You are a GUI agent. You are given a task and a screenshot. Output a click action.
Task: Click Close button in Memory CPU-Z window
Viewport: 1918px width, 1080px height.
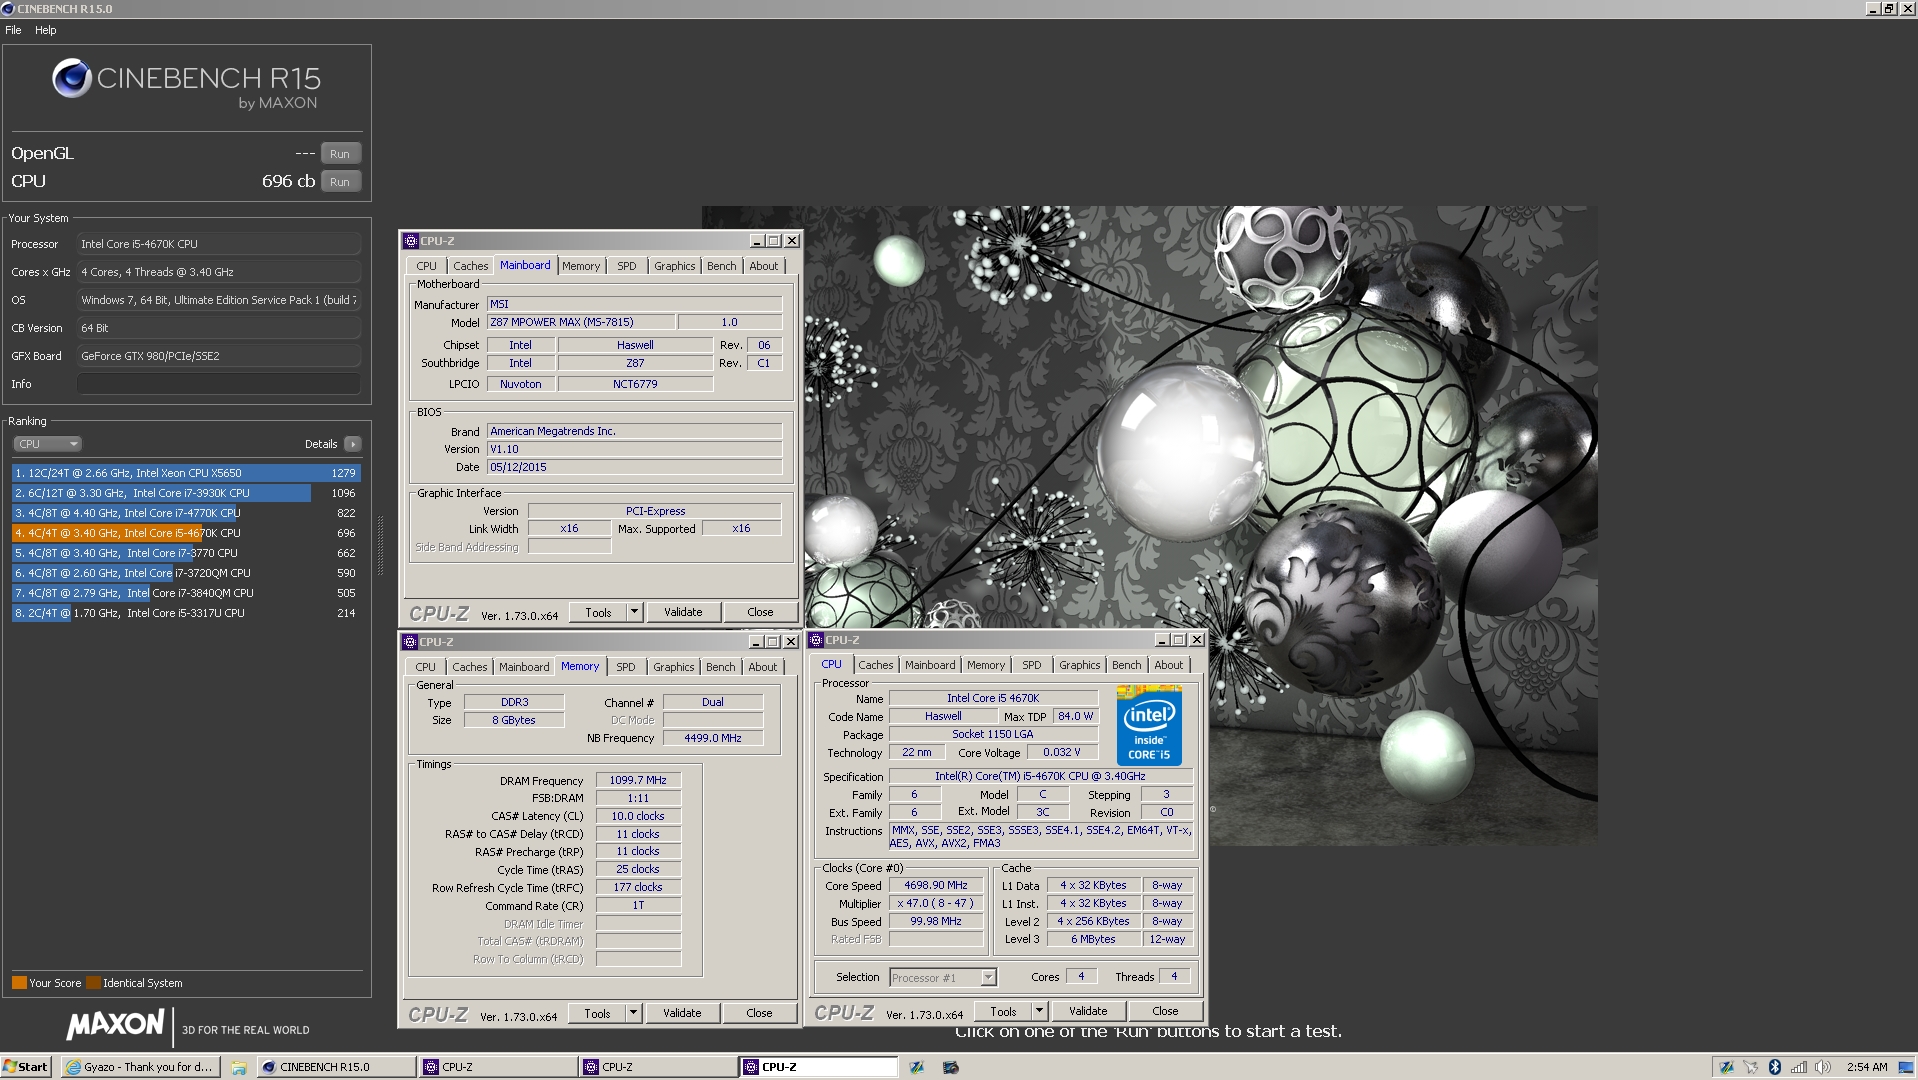[759, 1013]
